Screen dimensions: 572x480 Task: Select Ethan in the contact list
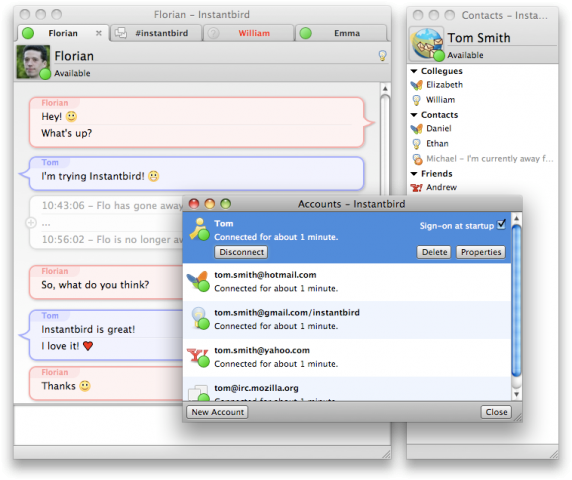(x=482, y=143)
